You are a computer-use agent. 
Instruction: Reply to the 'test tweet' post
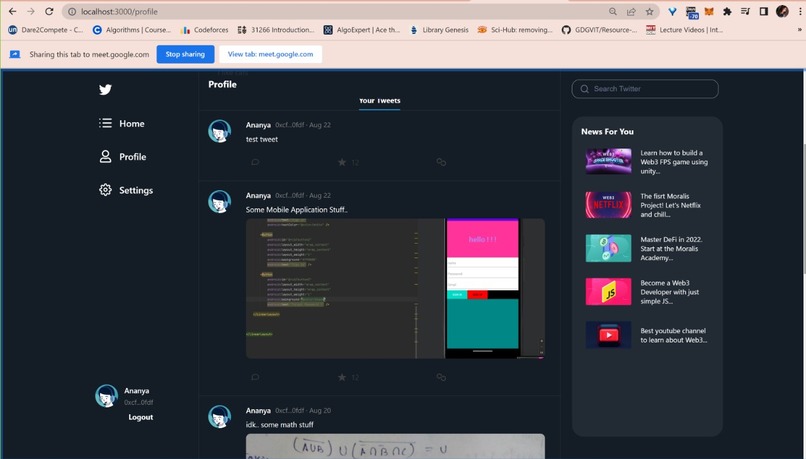coord(255,162)
